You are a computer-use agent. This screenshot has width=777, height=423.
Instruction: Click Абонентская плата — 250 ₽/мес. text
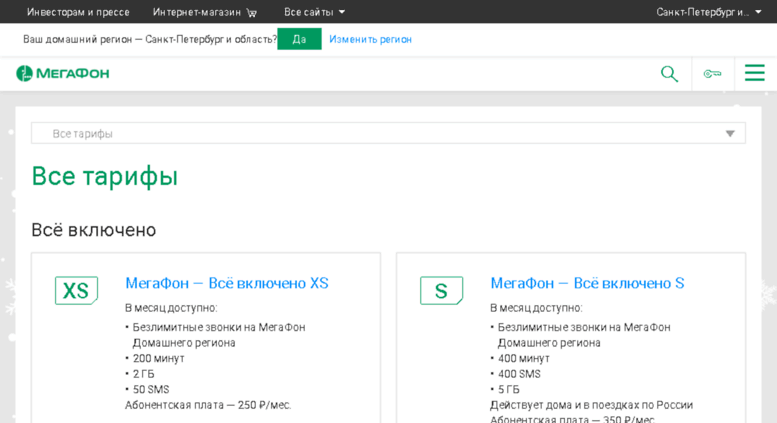point(208,405)
